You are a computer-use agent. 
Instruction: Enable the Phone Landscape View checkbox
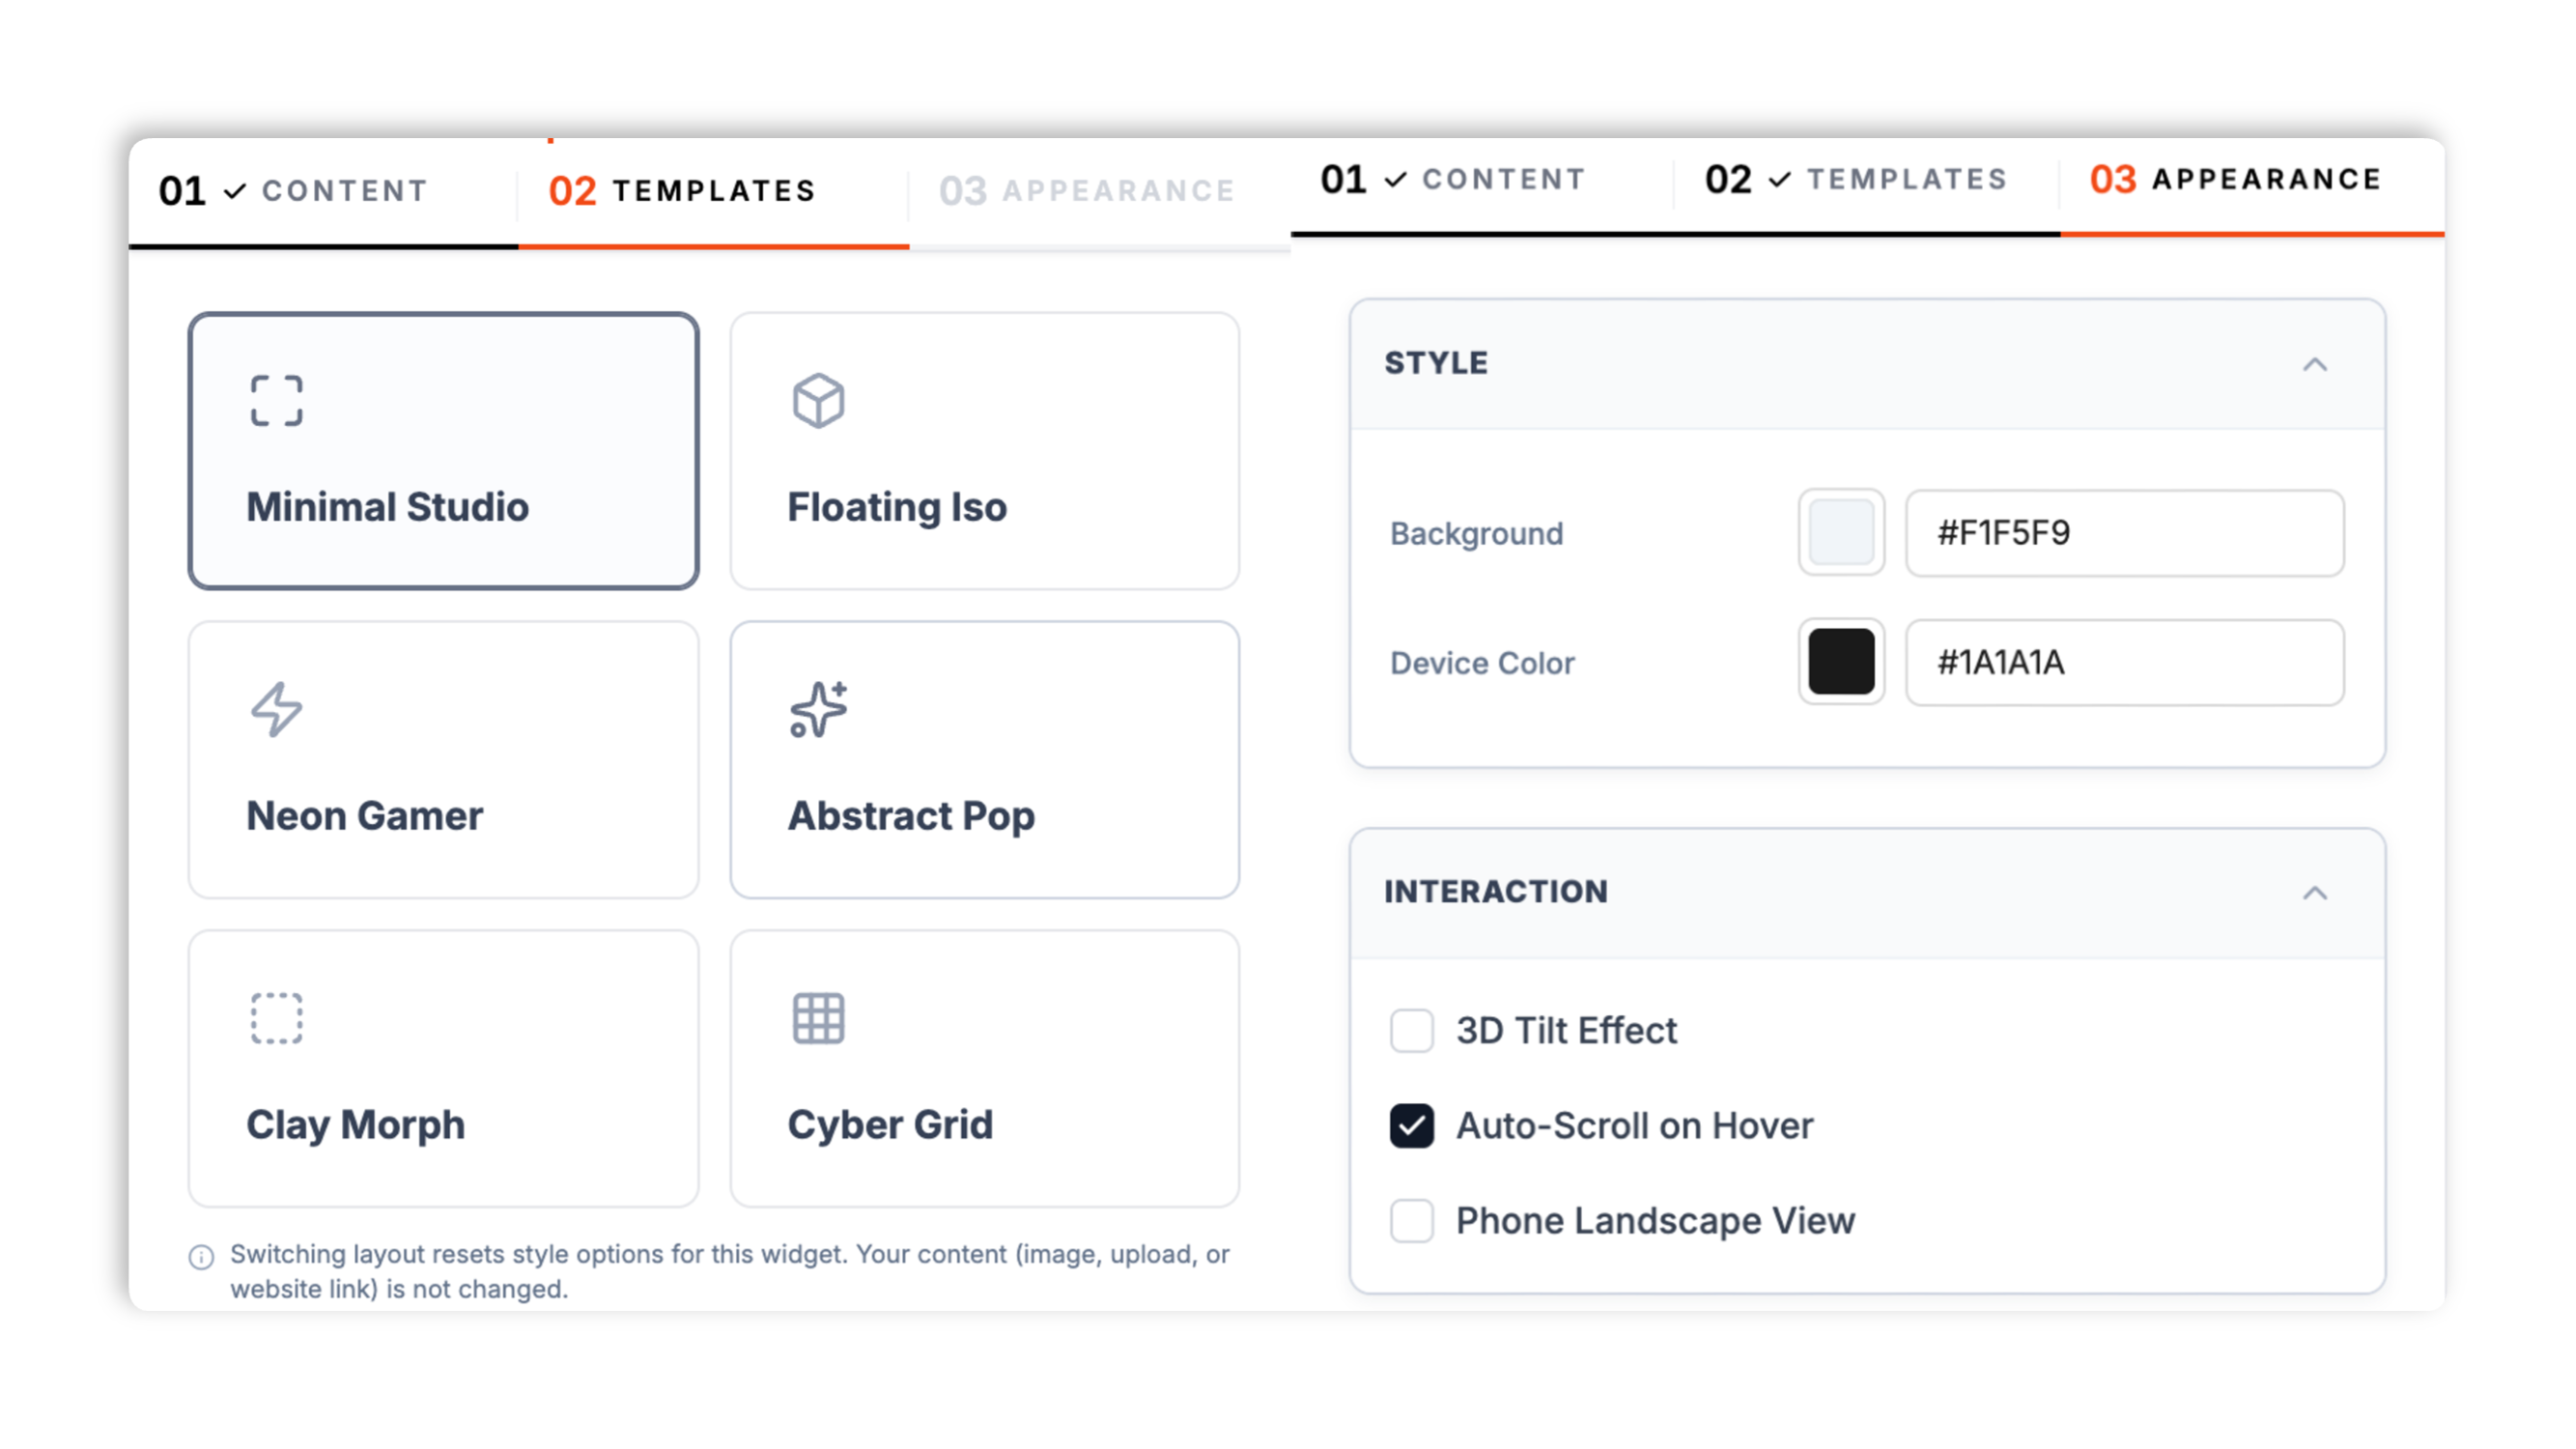(1411, 1220)
